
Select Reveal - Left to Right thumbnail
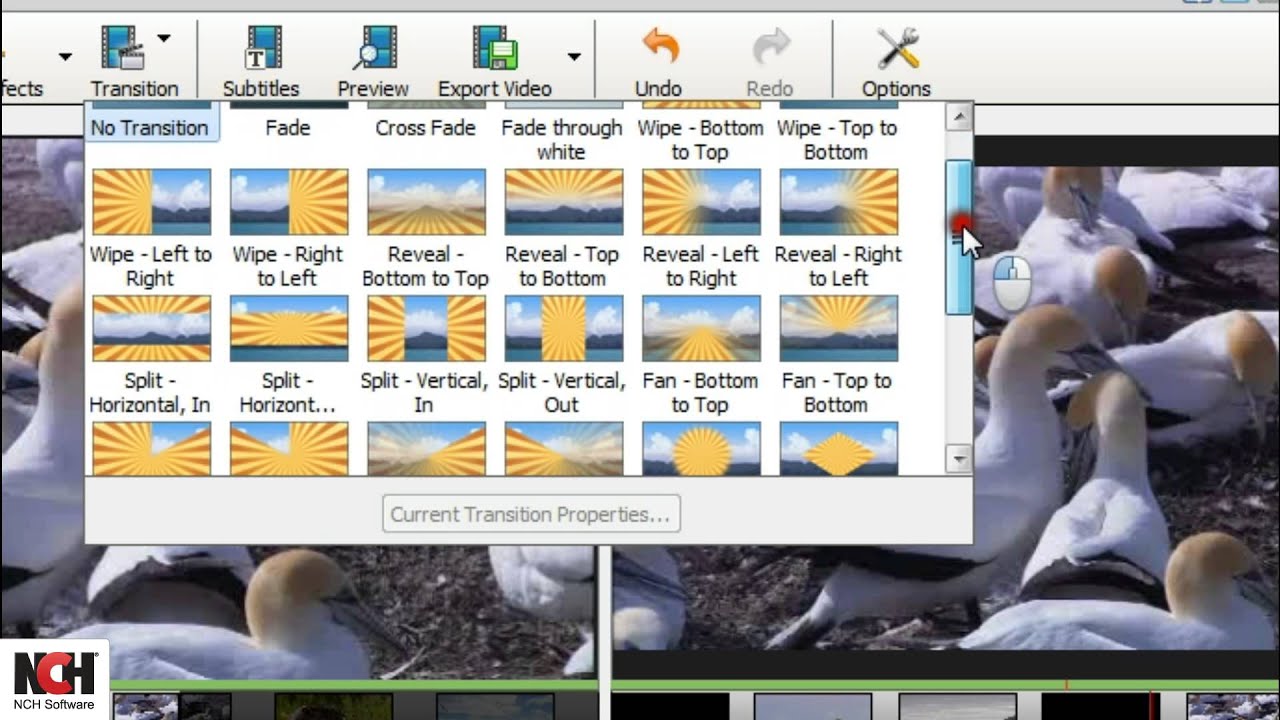click(x=702, y=201)
